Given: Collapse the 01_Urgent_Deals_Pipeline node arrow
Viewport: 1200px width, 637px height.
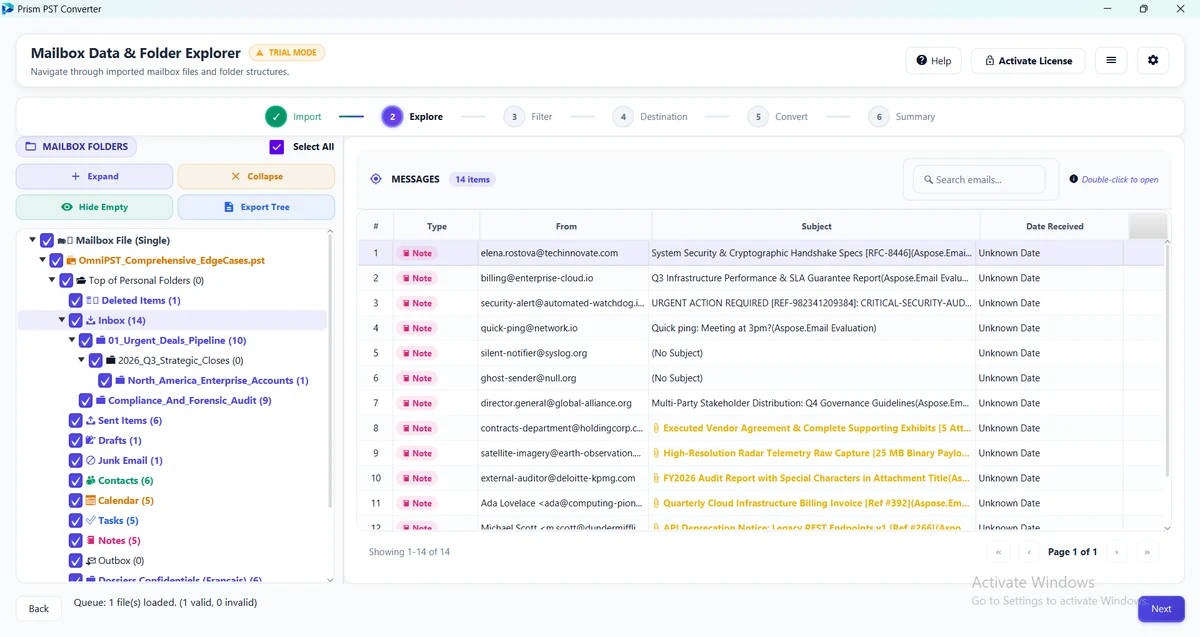Looking at the screenshot, I should coord(72,340).
